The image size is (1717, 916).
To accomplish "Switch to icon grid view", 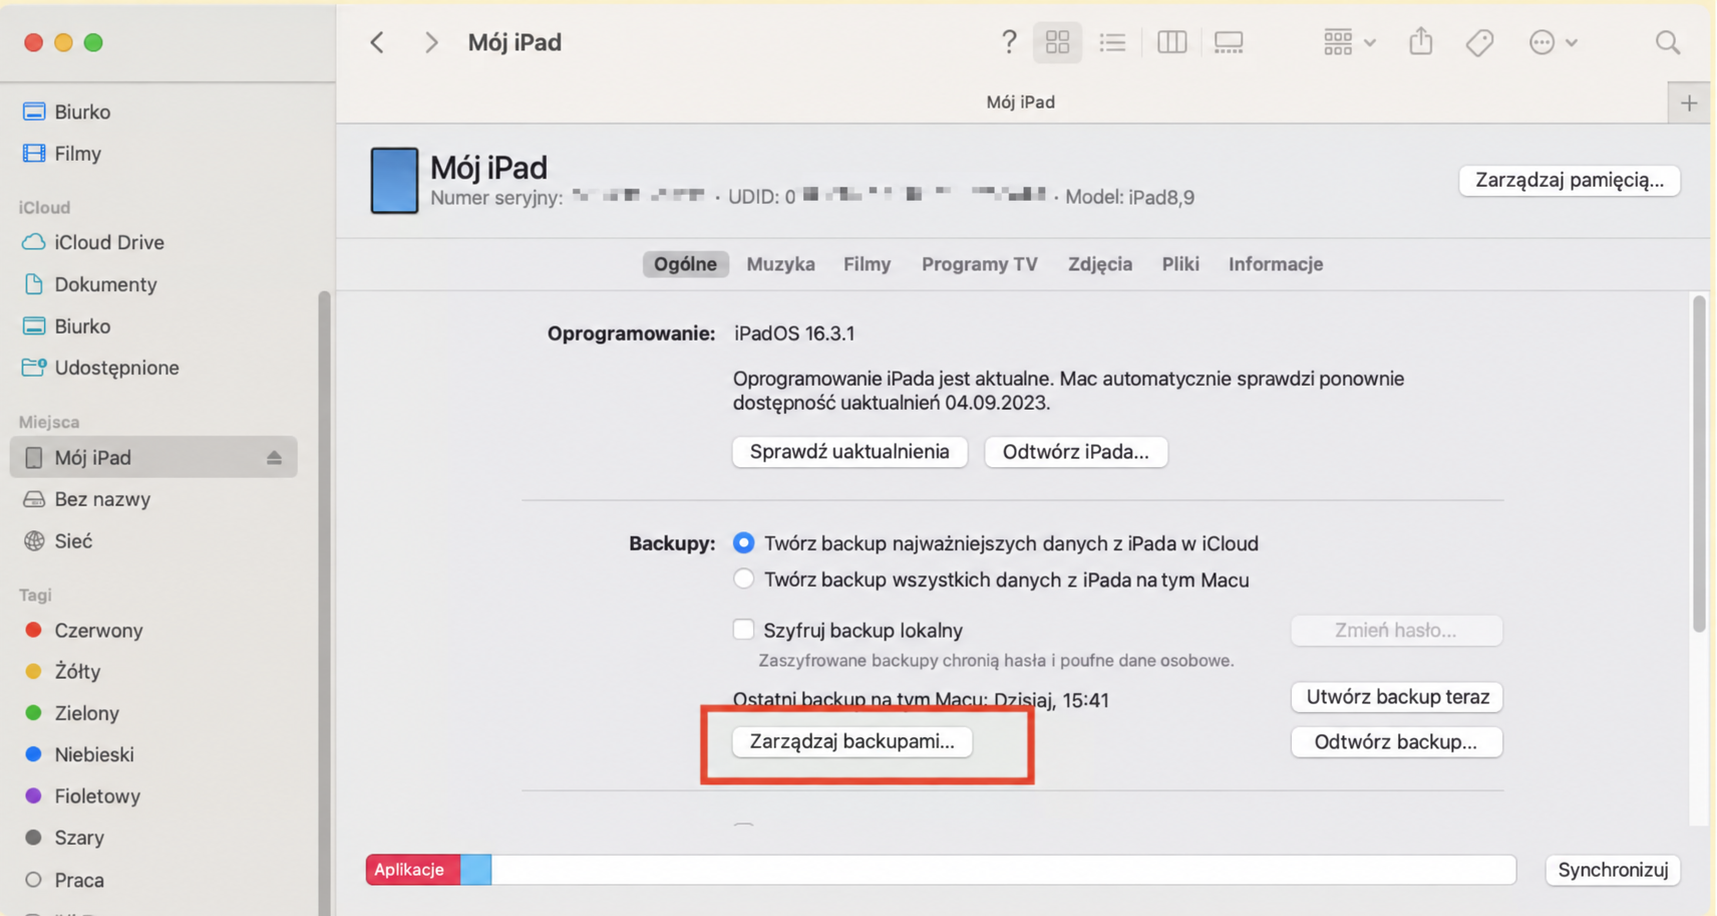I will pyautogui.click(x=1057, y=42).
